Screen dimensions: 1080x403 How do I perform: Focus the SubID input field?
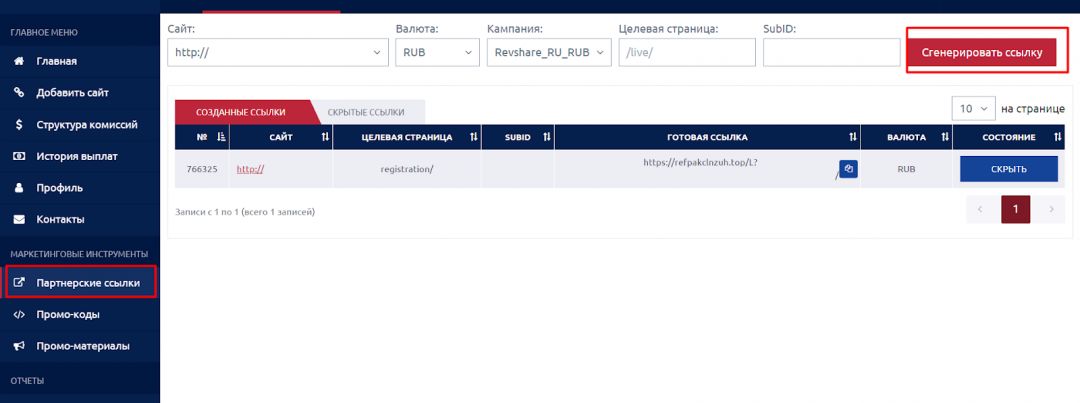831,52
